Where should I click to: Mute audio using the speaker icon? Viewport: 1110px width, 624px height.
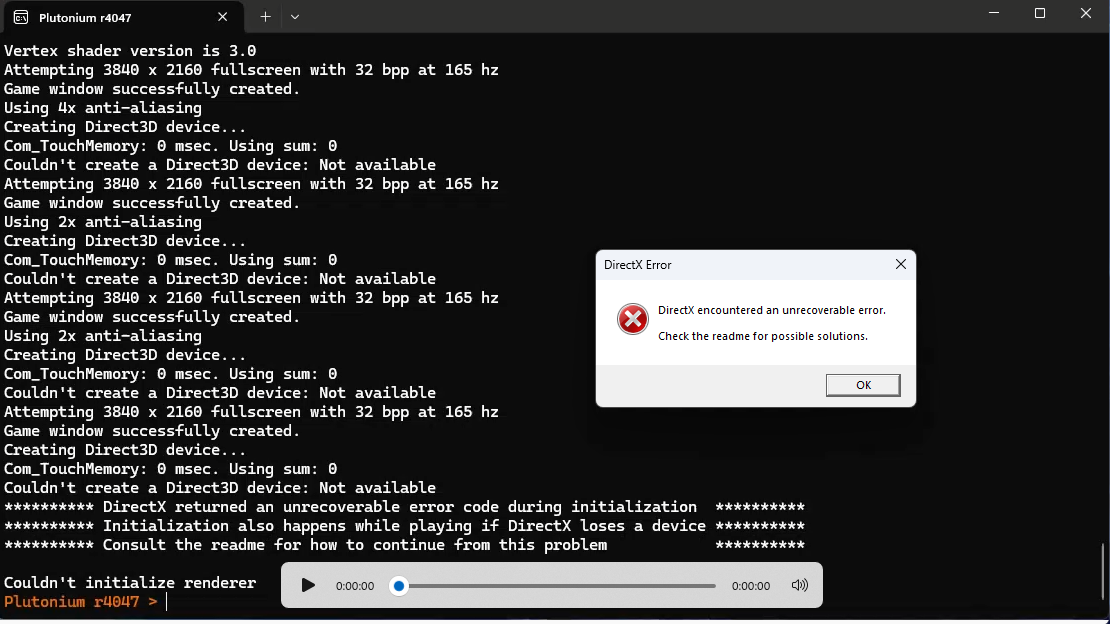799,586
